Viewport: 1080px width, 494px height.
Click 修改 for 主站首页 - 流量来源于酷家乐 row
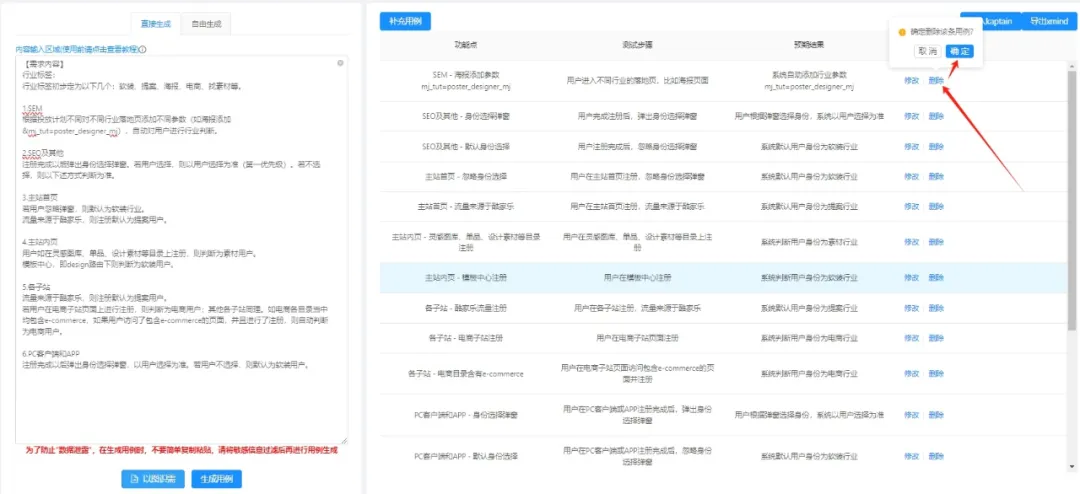point(911,206)
